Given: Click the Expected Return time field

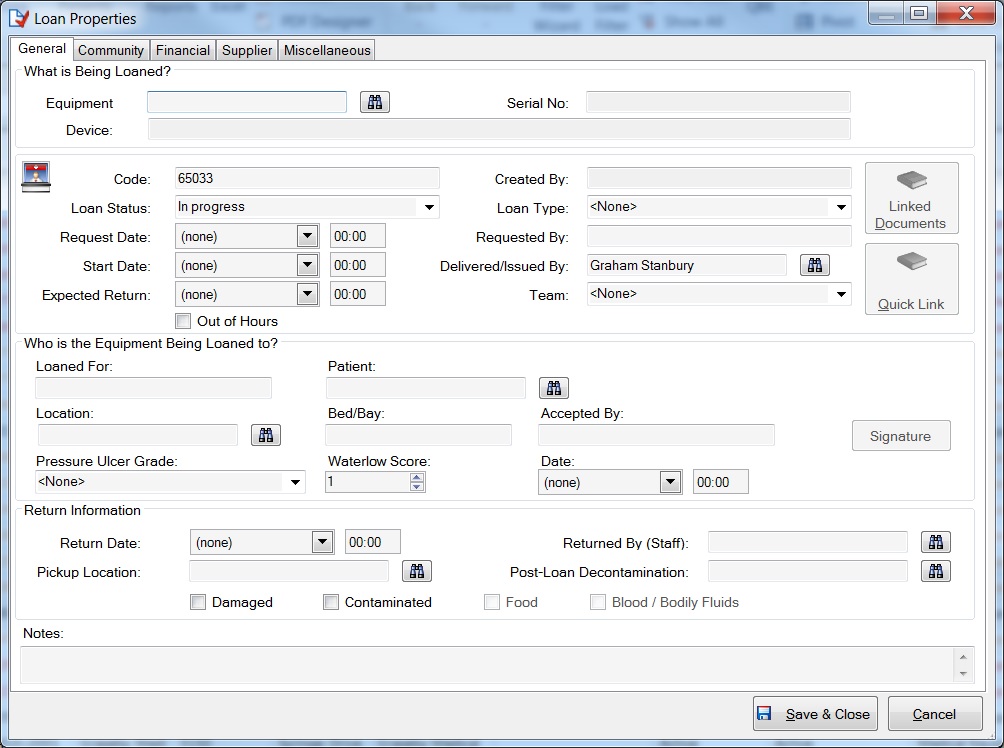Looking at the screenshot, I should click(358, 295).
